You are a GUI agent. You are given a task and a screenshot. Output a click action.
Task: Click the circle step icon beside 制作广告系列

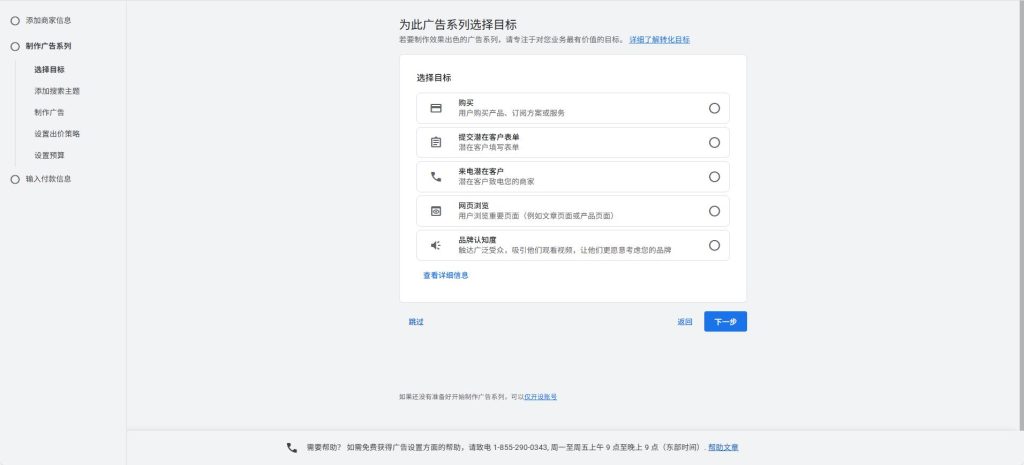(15, 46)
